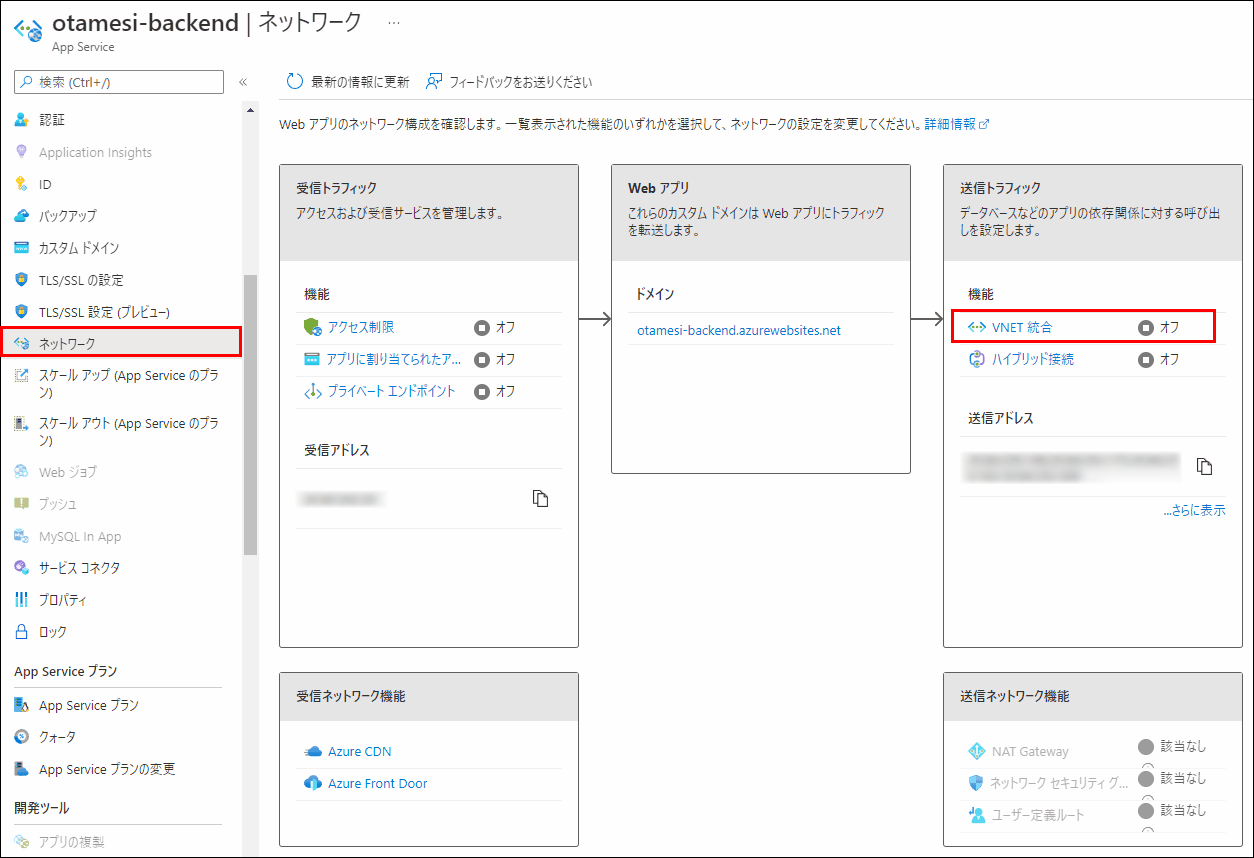Image resolution: width=1254 pixels, height=858 pixels.
Task: Click the アクセス制限 shield icon
Action: [312, 327]
